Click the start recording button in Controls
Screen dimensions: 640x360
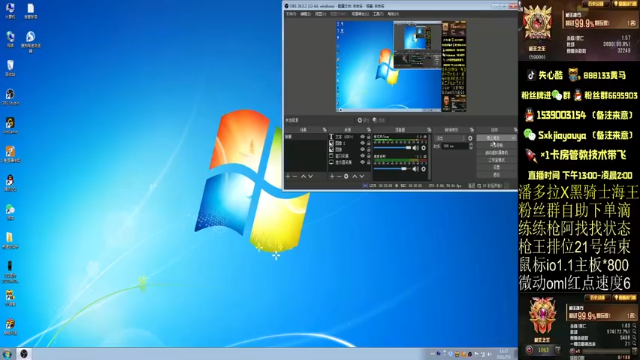tap(497, 145)
